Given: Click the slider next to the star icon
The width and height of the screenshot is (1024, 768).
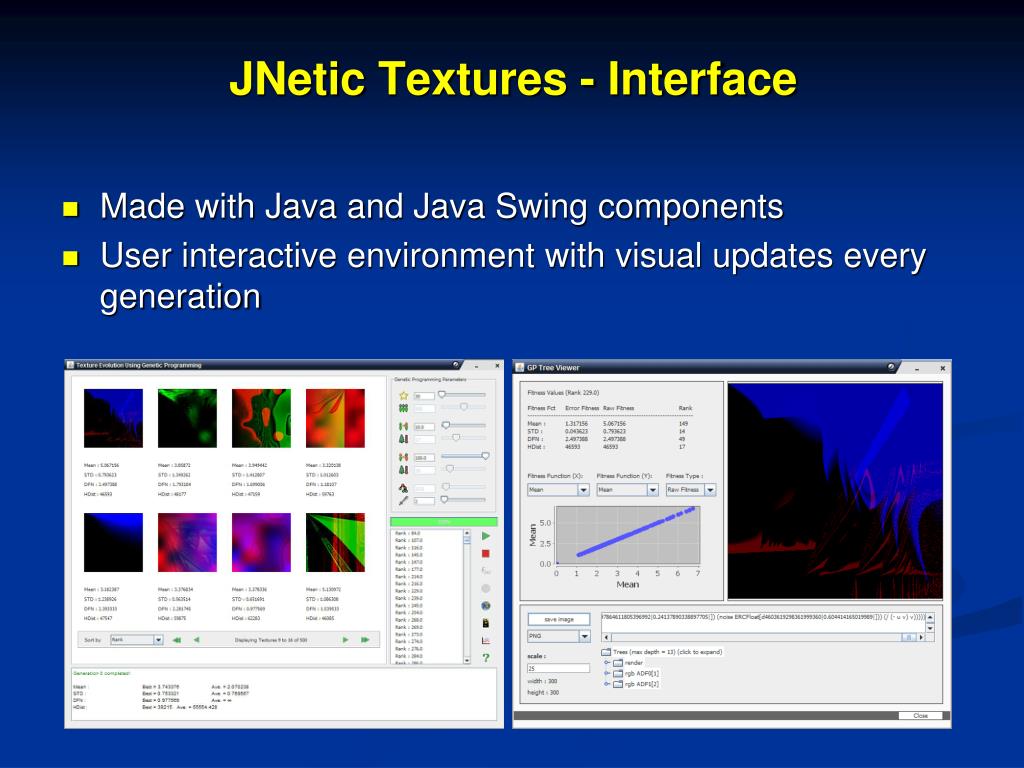Looking at the screenshot, I should point(463,395).
